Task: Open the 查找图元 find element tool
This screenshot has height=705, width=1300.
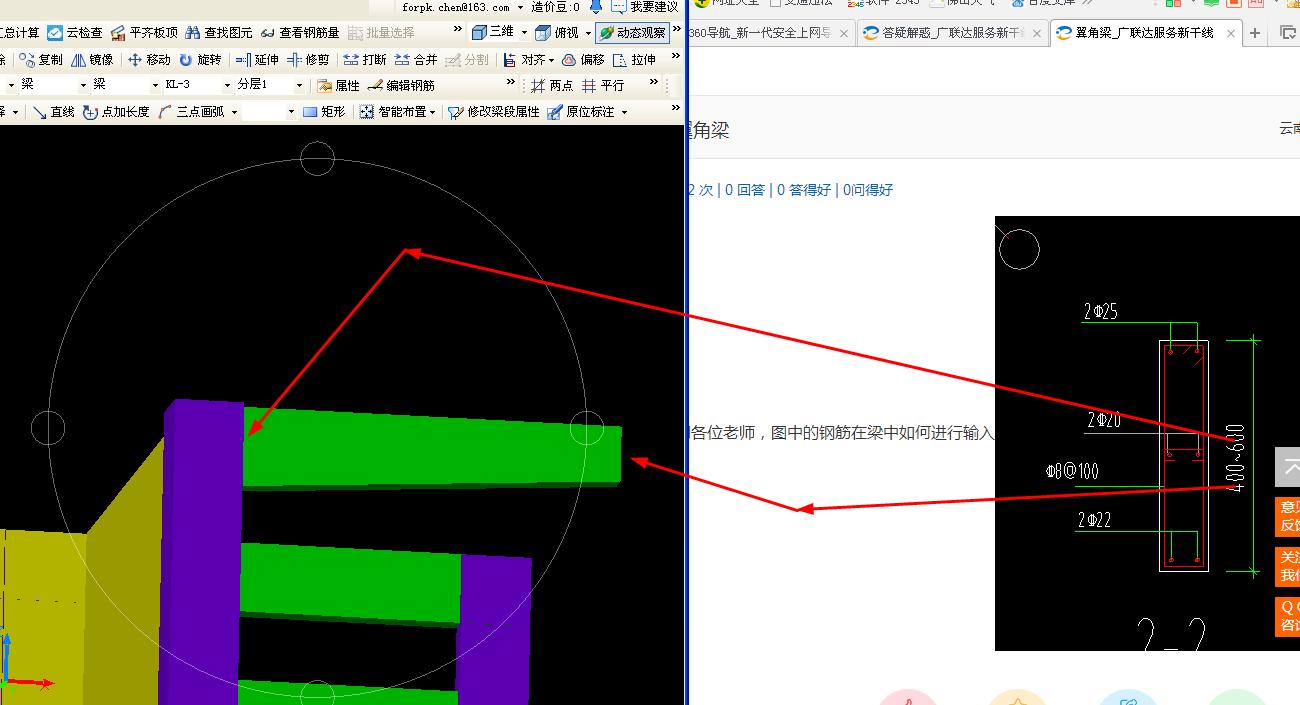Action: click(x=219, y=33)
